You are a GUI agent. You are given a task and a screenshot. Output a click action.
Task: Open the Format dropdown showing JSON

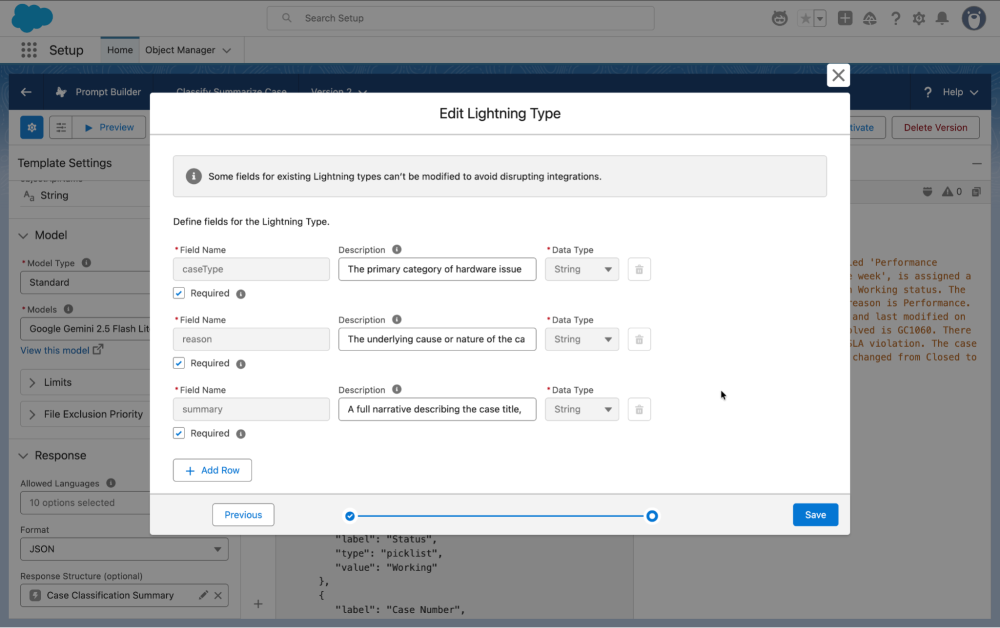(x=124, y=548)
